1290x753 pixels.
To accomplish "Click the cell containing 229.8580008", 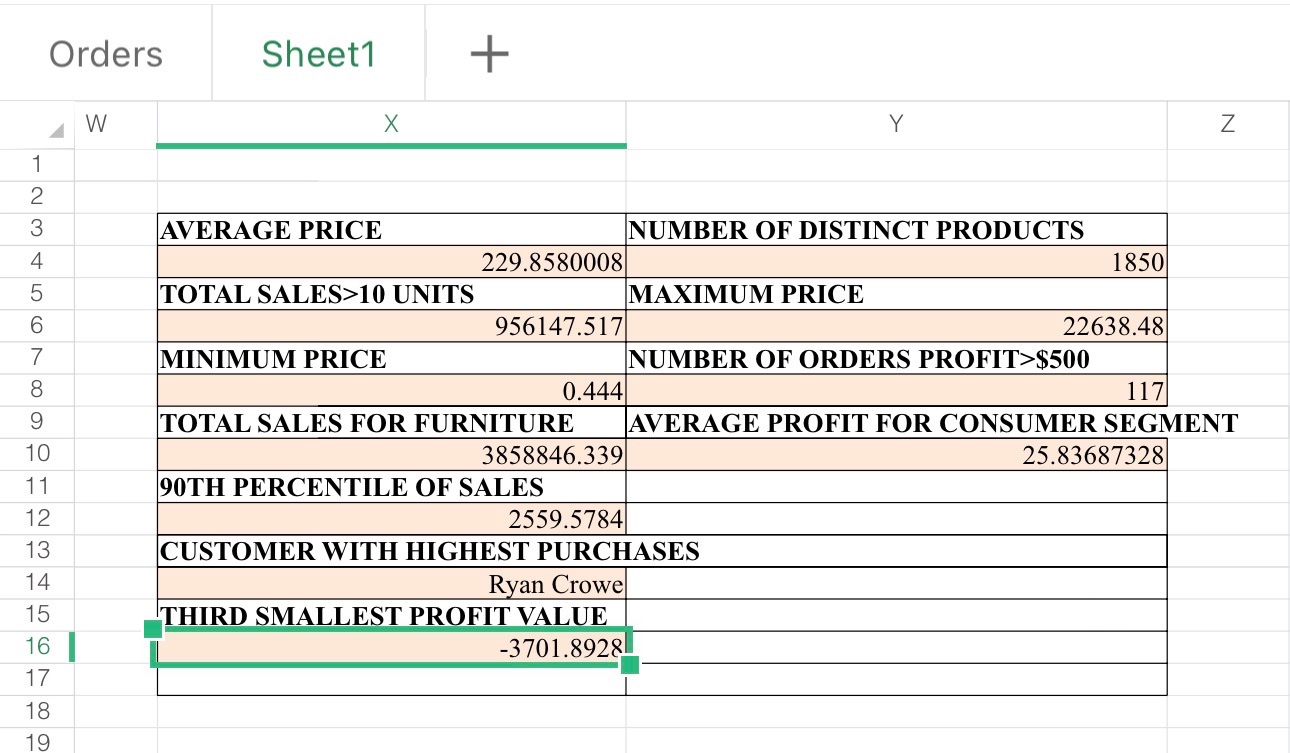I will point(391,262).
